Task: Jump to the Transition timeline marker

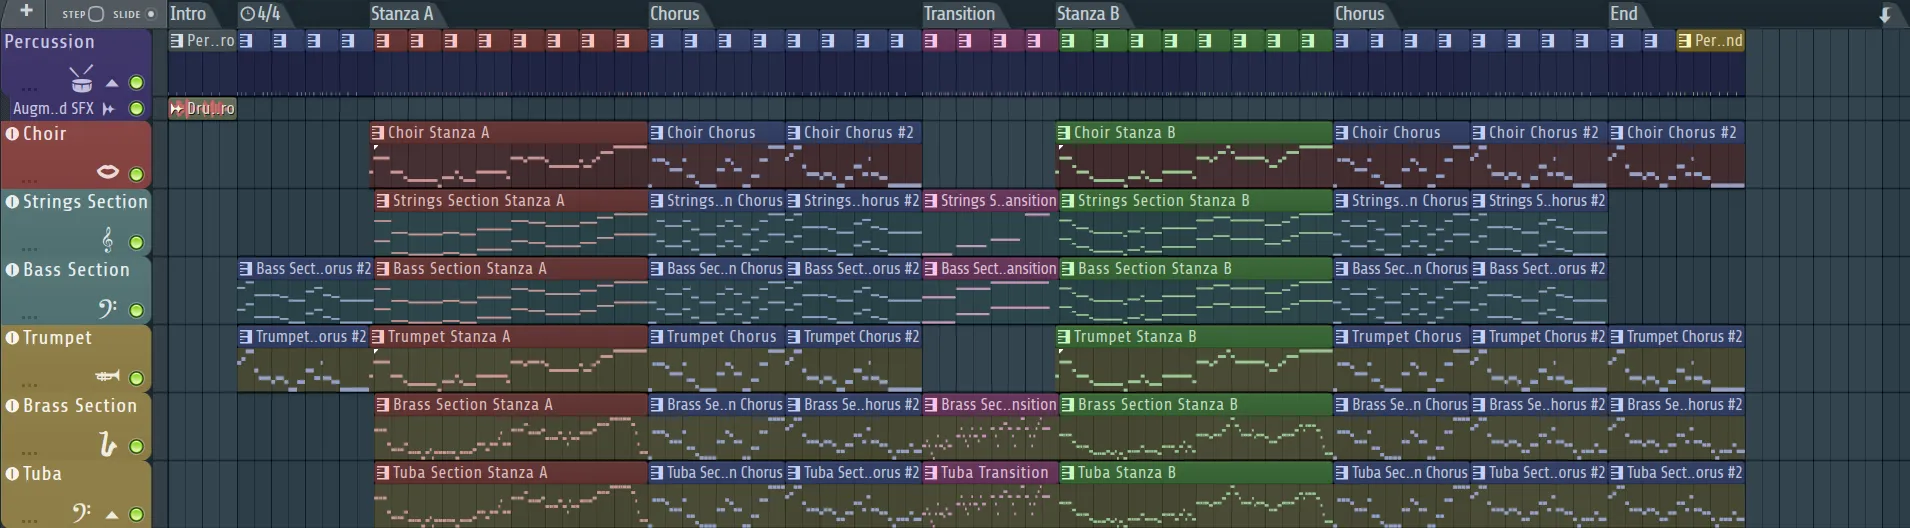Action: pyautogui.click(x=958, y=14)
